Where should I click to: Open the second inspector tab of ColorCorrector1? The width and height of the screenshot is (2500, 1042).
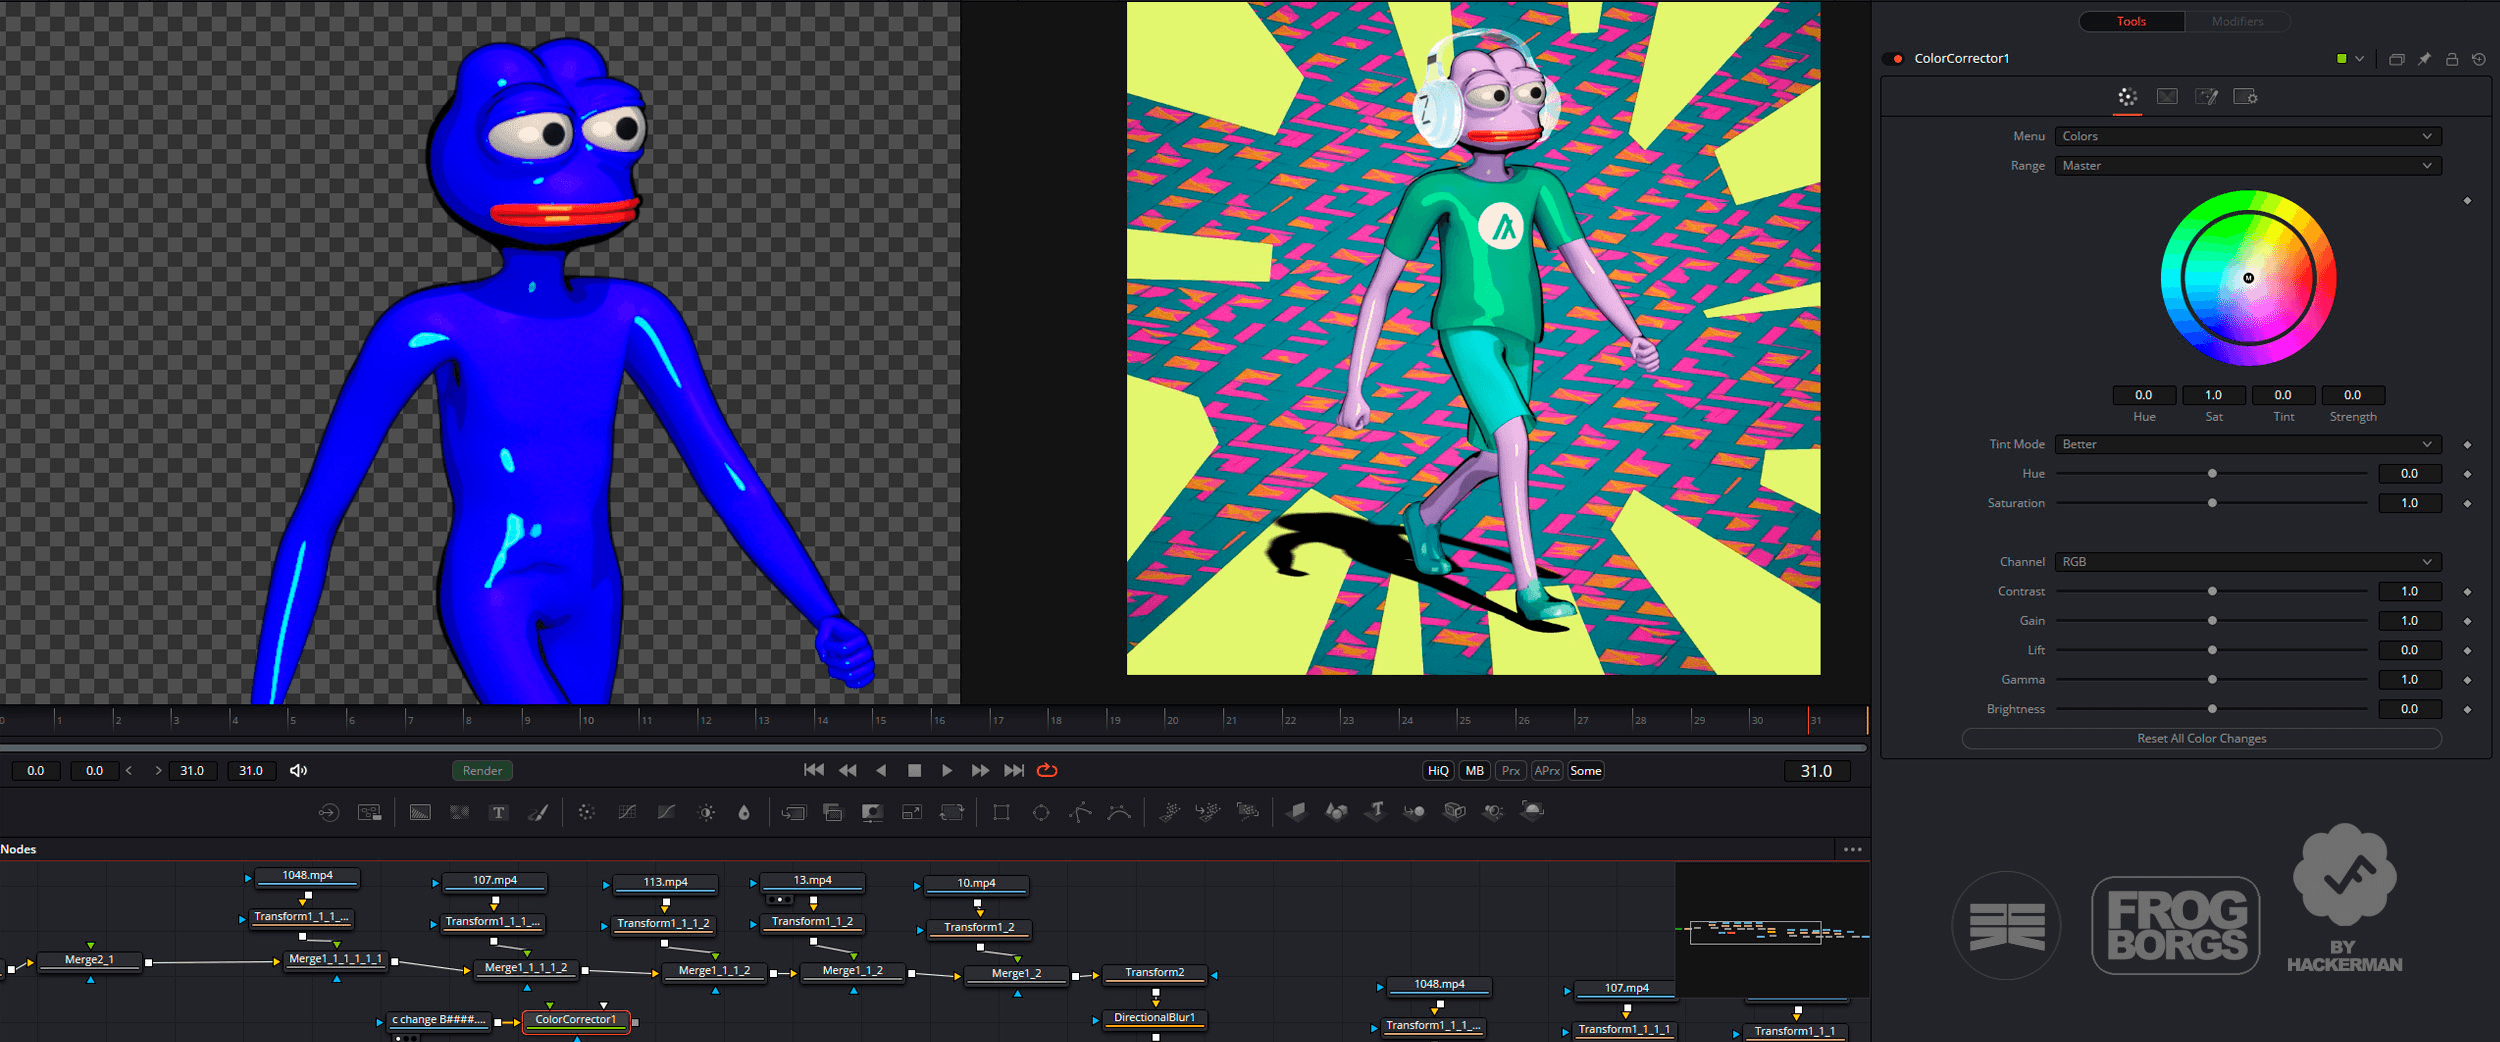pos(2167,97)
